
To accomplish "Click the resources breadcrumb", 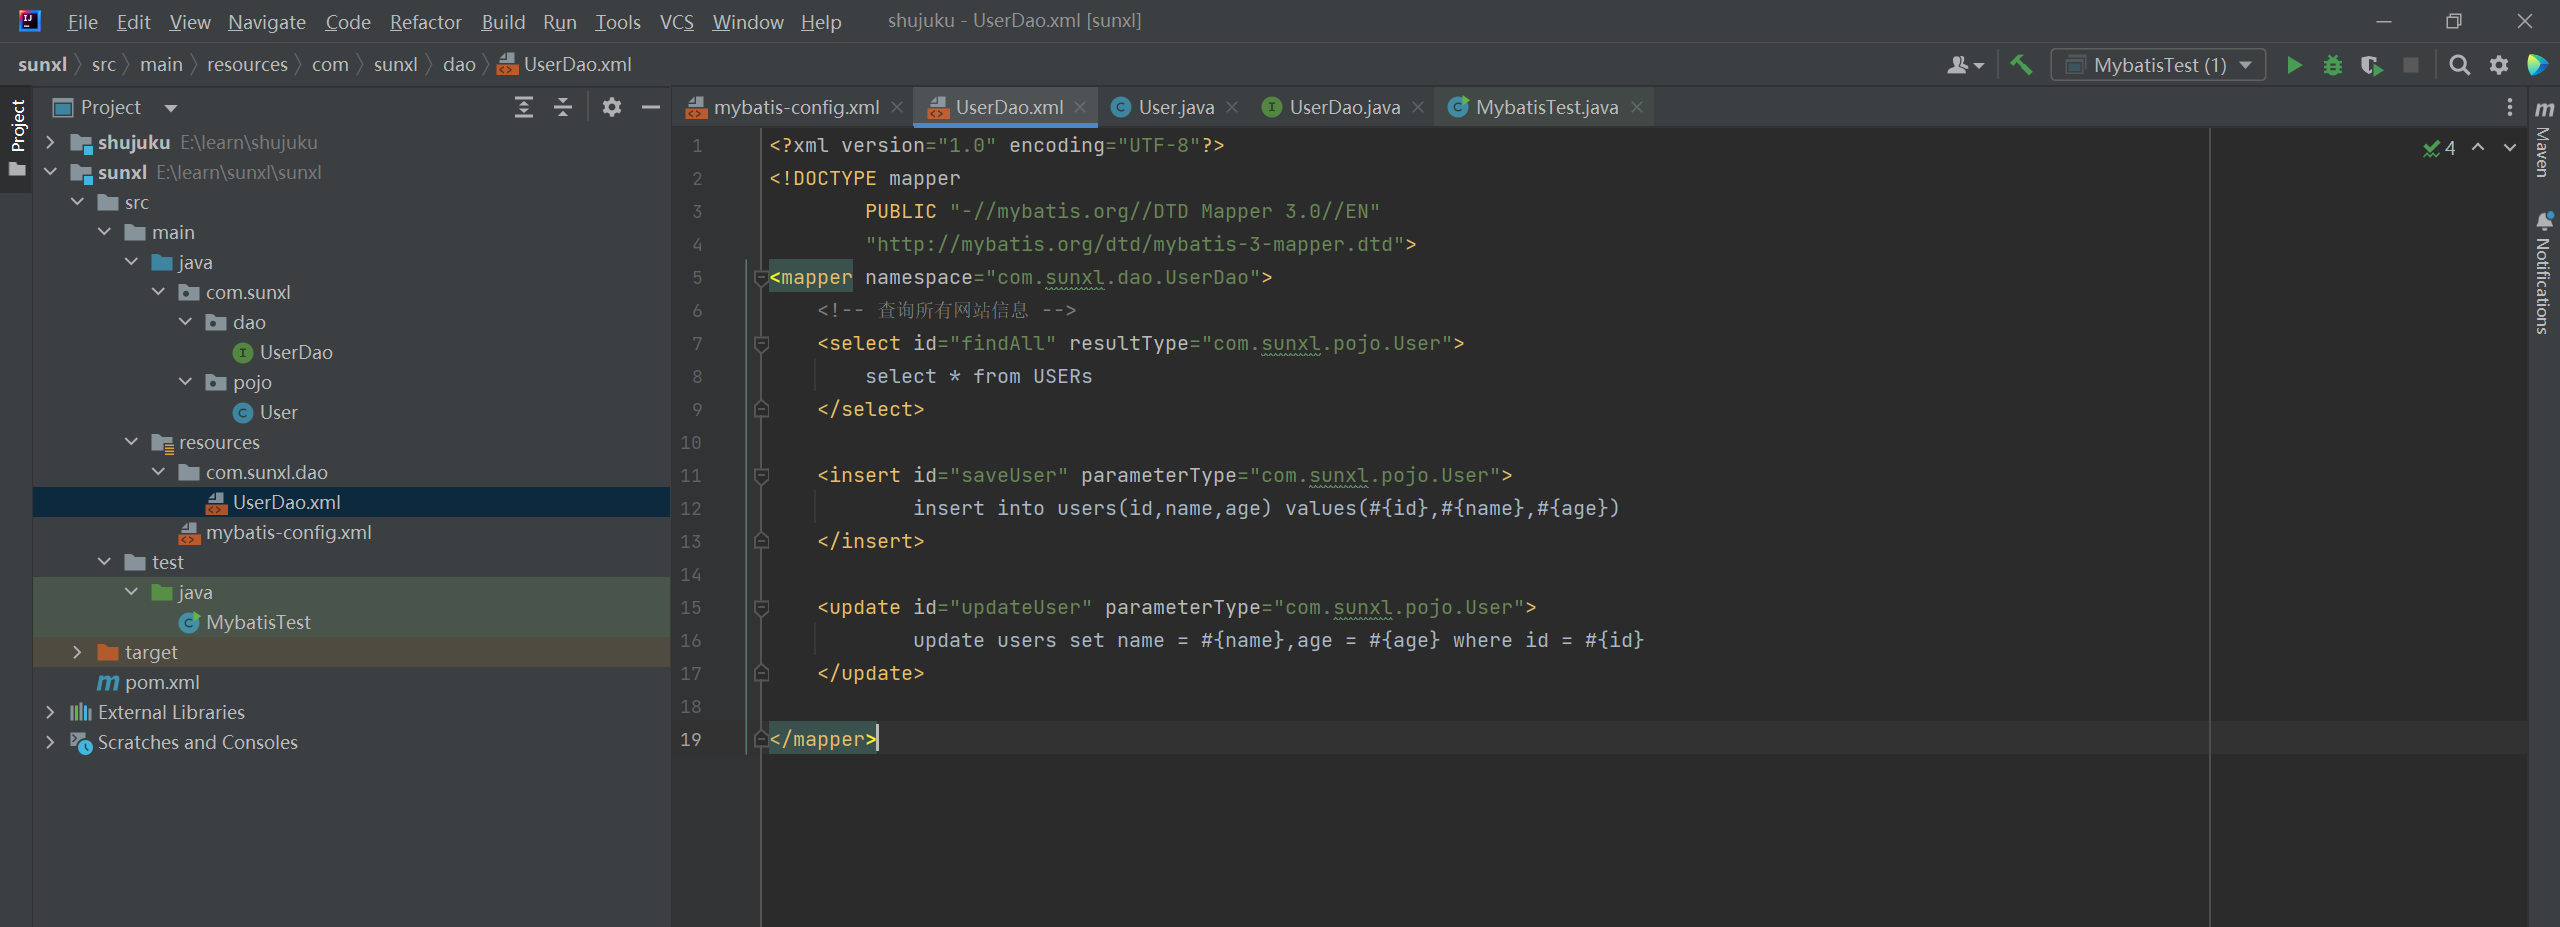I will [x=247, y=65].
